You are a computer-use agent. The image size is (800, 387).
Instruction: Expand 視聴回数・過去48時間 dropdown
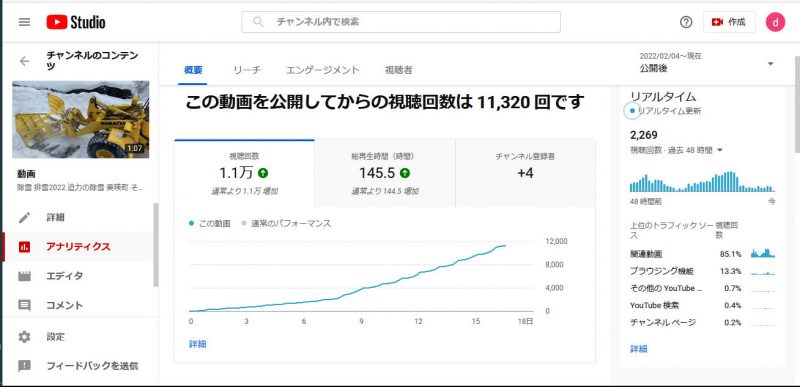click(677, 150)
